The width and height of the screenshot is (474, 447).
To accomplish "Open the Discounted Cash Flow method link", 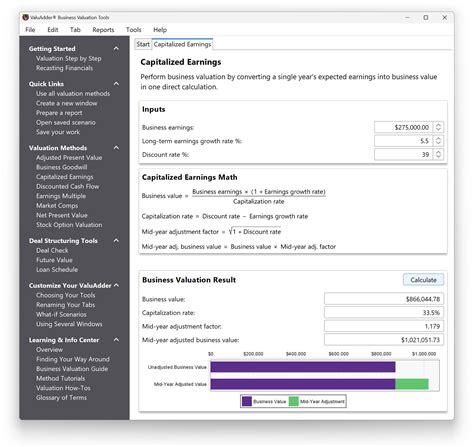I will tap(68, 186).
